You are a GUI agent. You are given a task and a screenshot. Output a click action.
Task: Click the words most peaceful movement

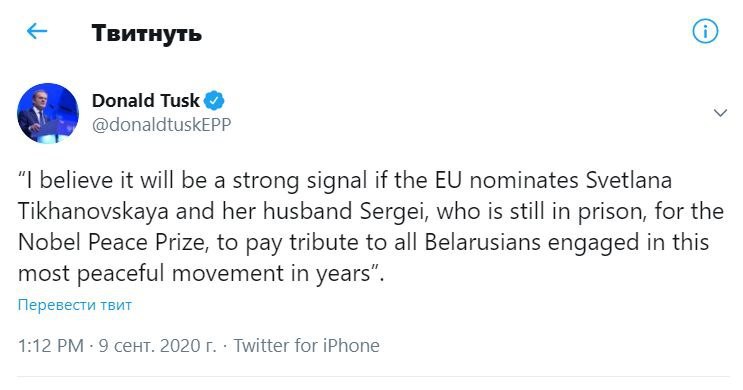click(152, 273)
